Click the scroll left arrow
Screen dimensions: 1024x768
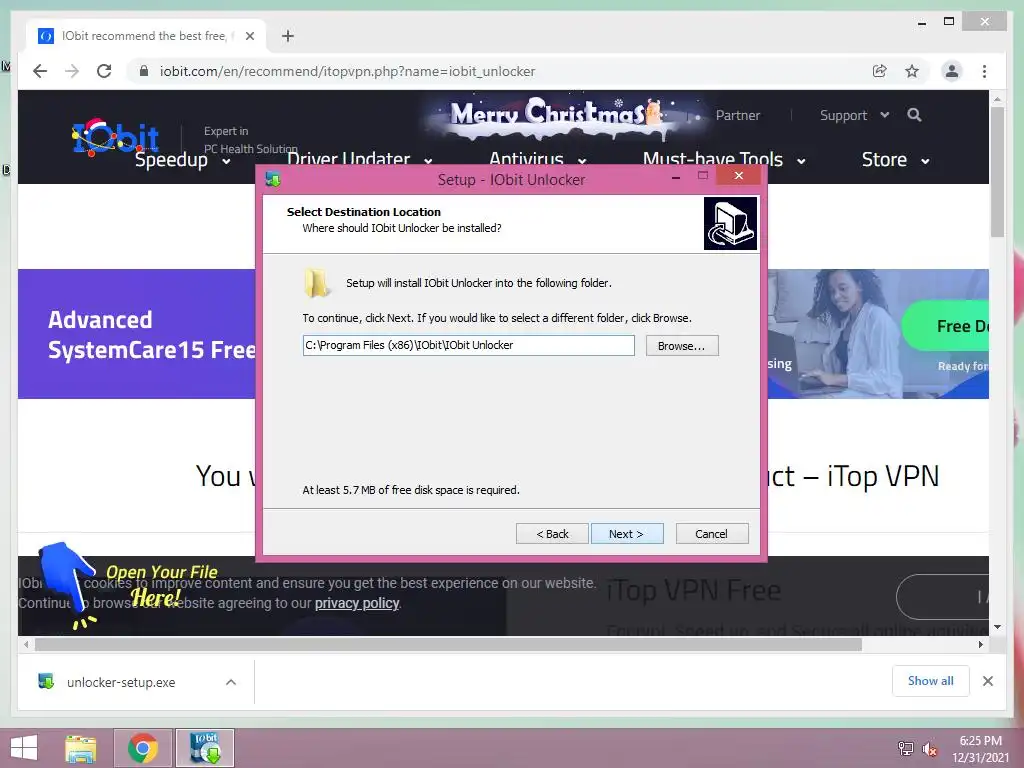tap(26, 645)
